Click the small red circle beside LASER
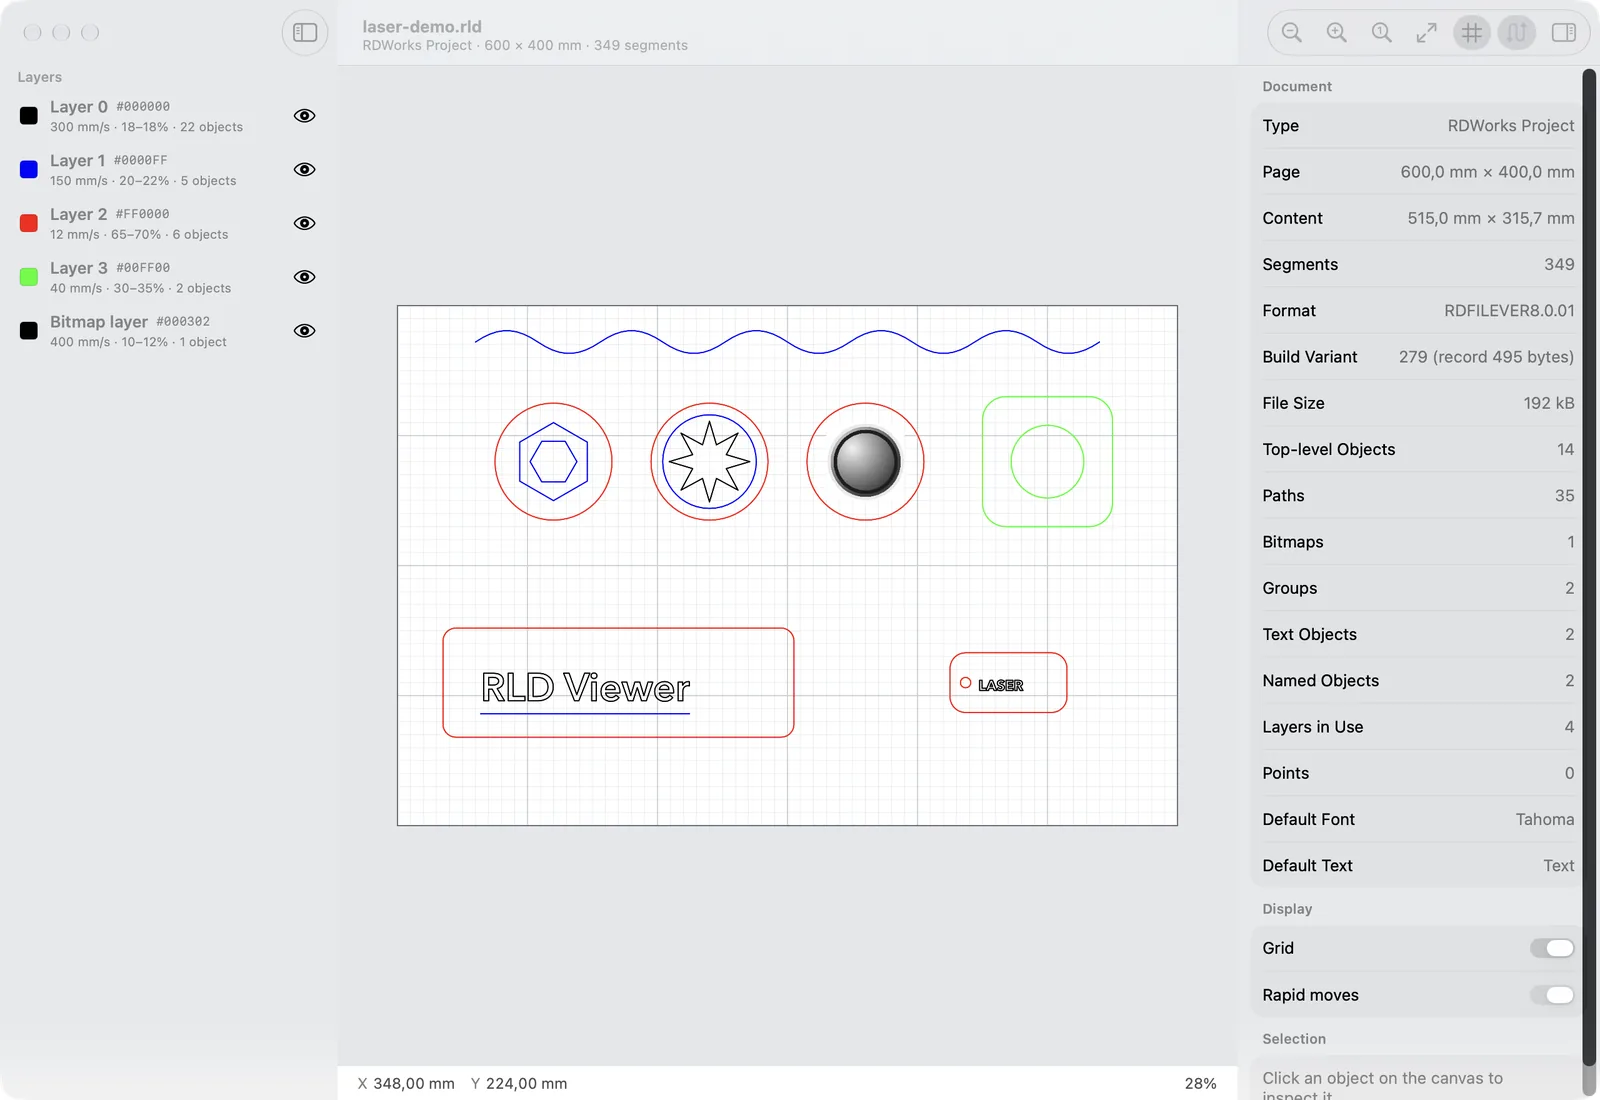 pos(965,683)
